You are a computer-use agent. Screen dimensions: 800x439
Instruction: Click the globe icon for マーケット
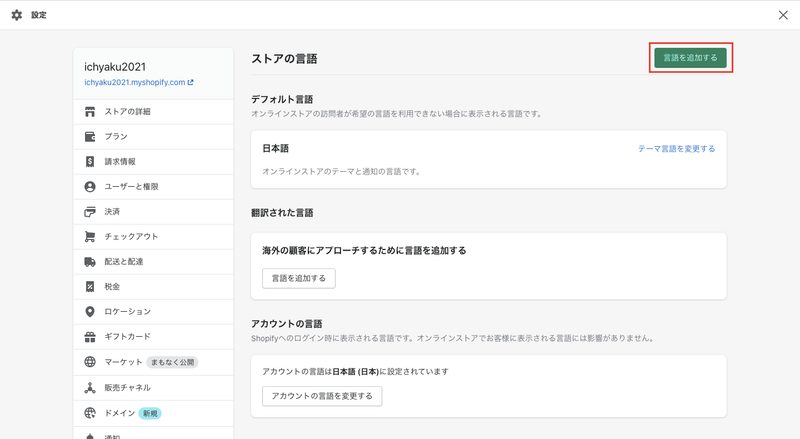pos(90,361)
